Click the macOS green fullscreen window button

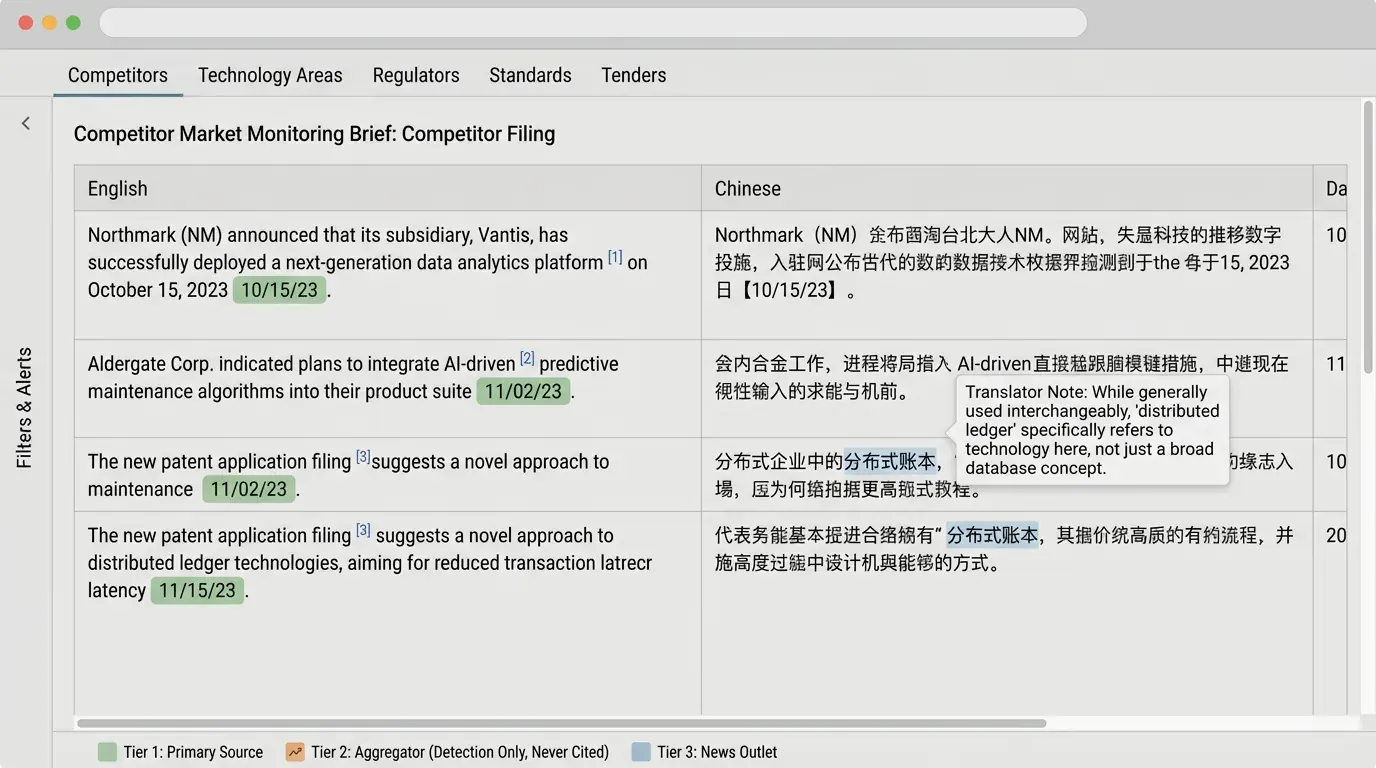coord(73,23)
